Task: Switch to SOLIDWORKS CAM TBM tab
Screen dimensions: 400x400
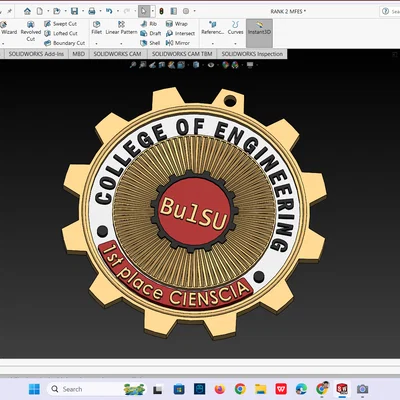Action: (x=182, y=54)
